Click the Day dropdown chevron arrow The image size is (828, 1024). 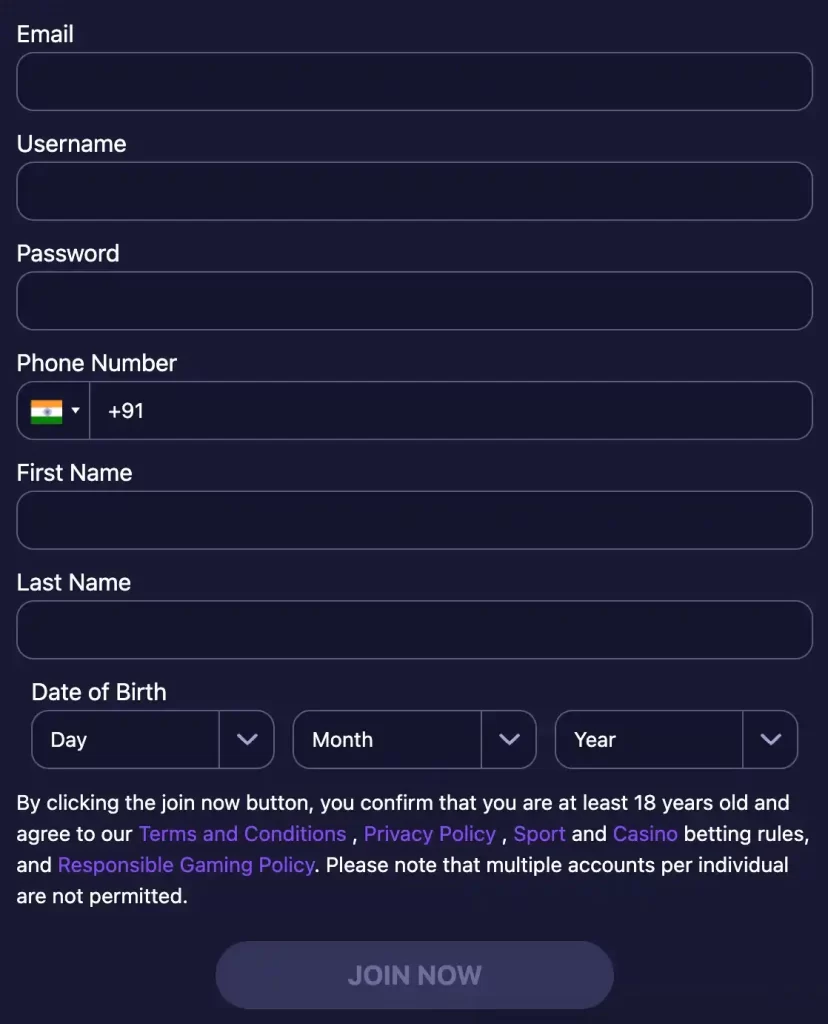point(248,740)
